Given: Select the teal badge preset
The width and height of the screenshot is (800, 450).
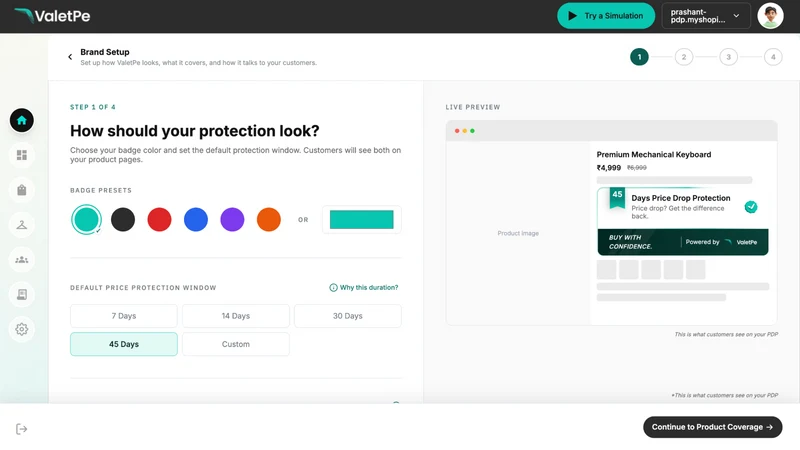Looking at the screenshot, I should [86, 219].
